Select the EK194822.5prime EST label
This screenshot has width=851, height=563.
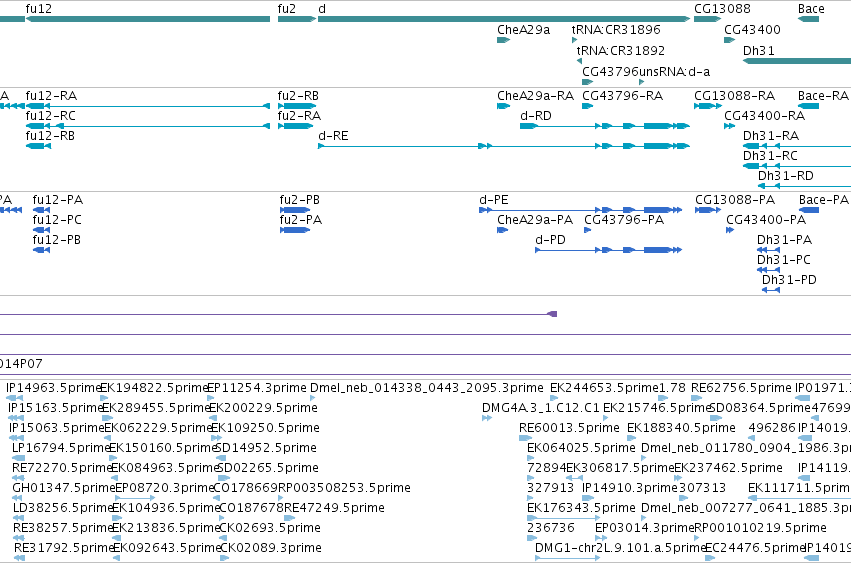[x=155, y=388]
